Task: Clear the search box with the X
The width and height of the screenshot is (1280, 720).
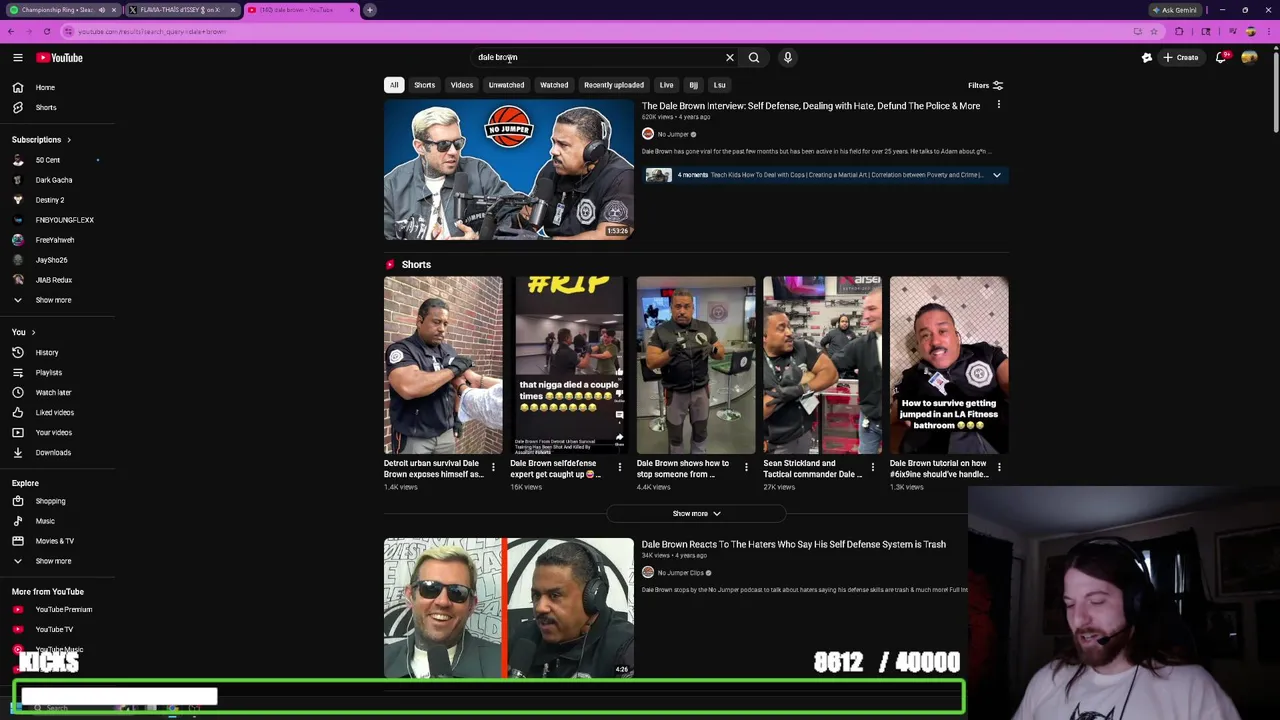Action: (730, 58)
